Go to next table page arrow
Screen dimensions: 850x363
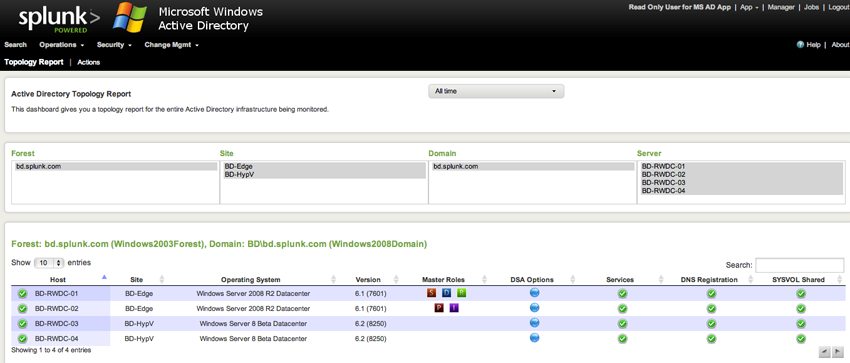838,351
